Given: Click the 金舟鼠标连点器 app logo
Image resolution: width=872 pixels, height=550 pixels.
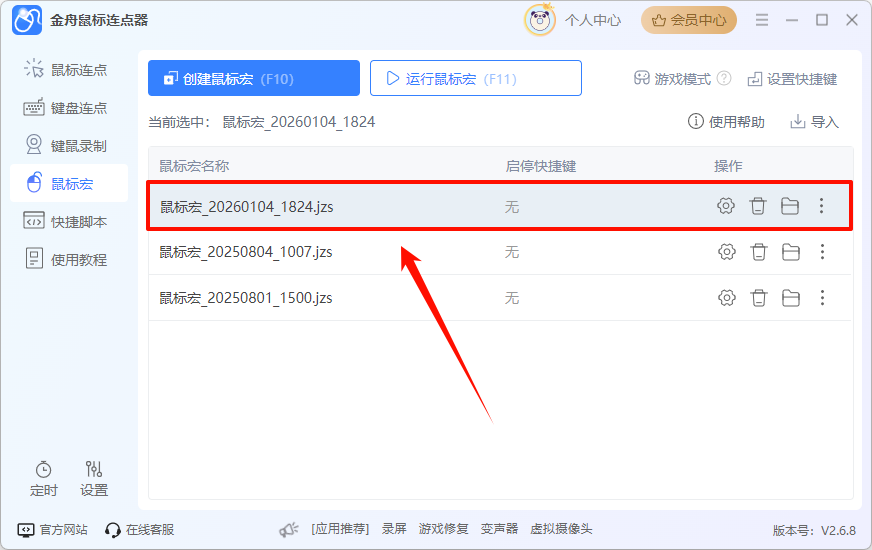Looking at the screenshot, I should pyautogui.click(x=27, y=20).
